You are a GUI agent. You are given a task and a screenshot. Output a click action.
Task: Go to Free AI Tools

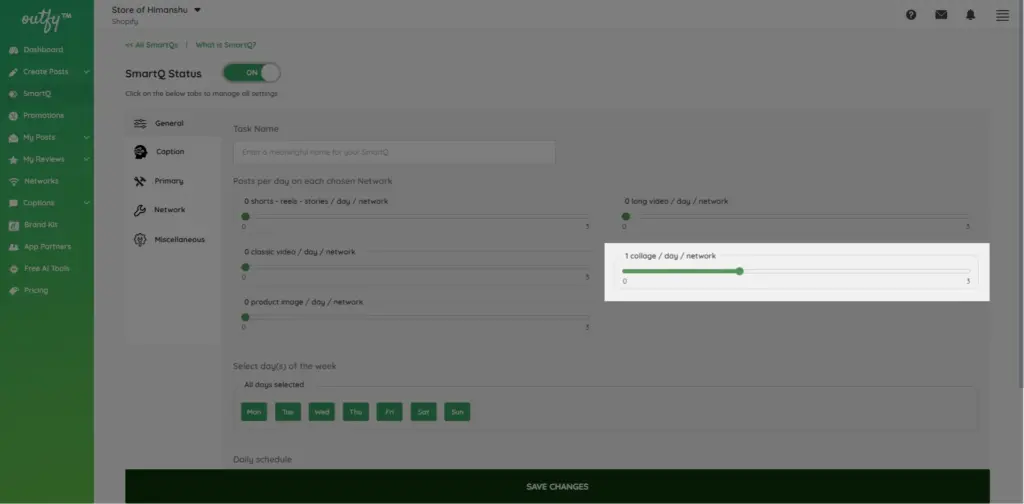click(x=46, y=269)
